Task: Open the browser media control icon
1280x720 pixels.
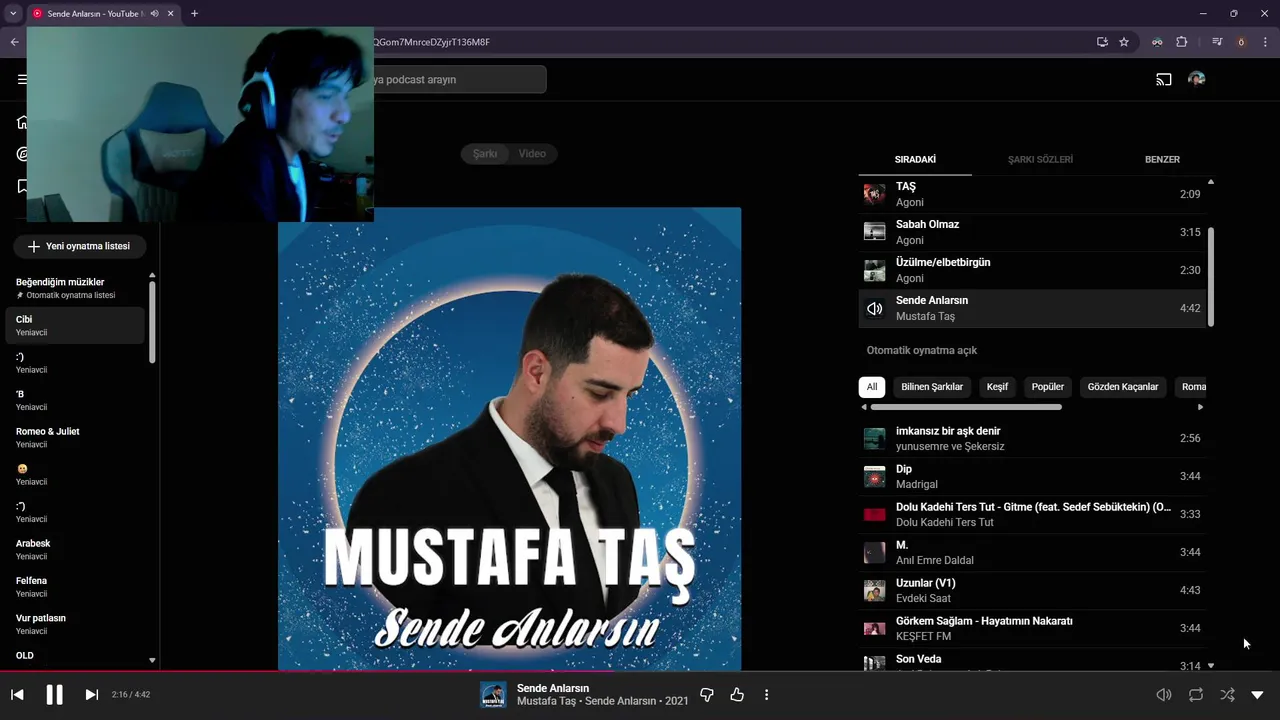Action: 1217,42
